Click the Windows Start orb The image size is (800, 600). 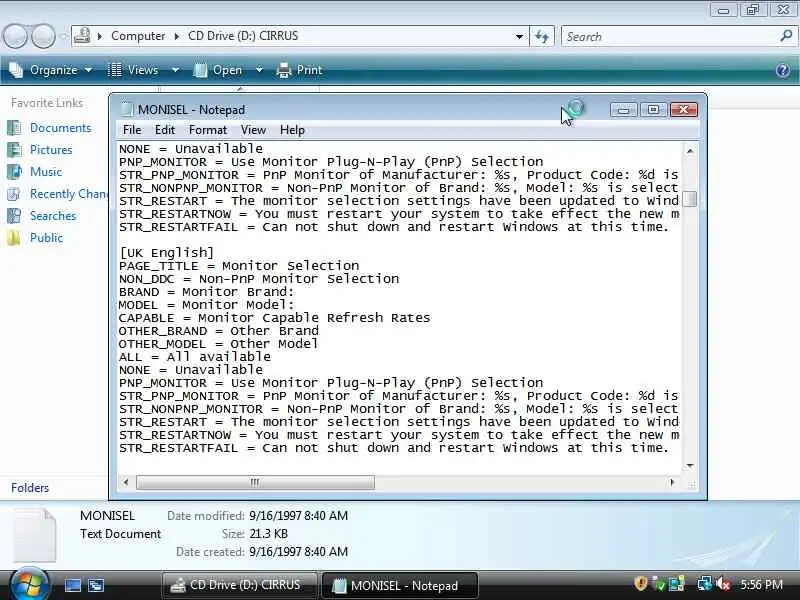(x=28, y=584)
